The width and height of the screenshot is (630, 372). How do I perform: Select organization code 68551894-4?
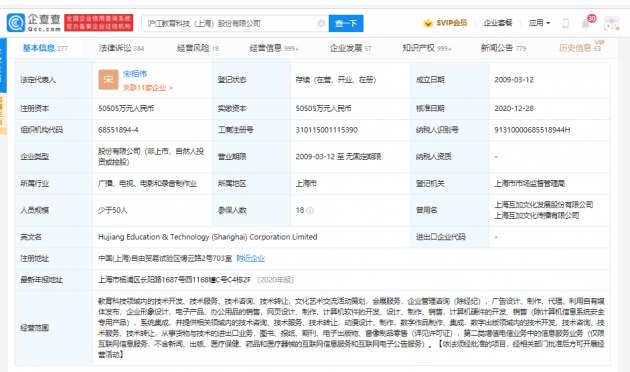click(x=118, y=130)
